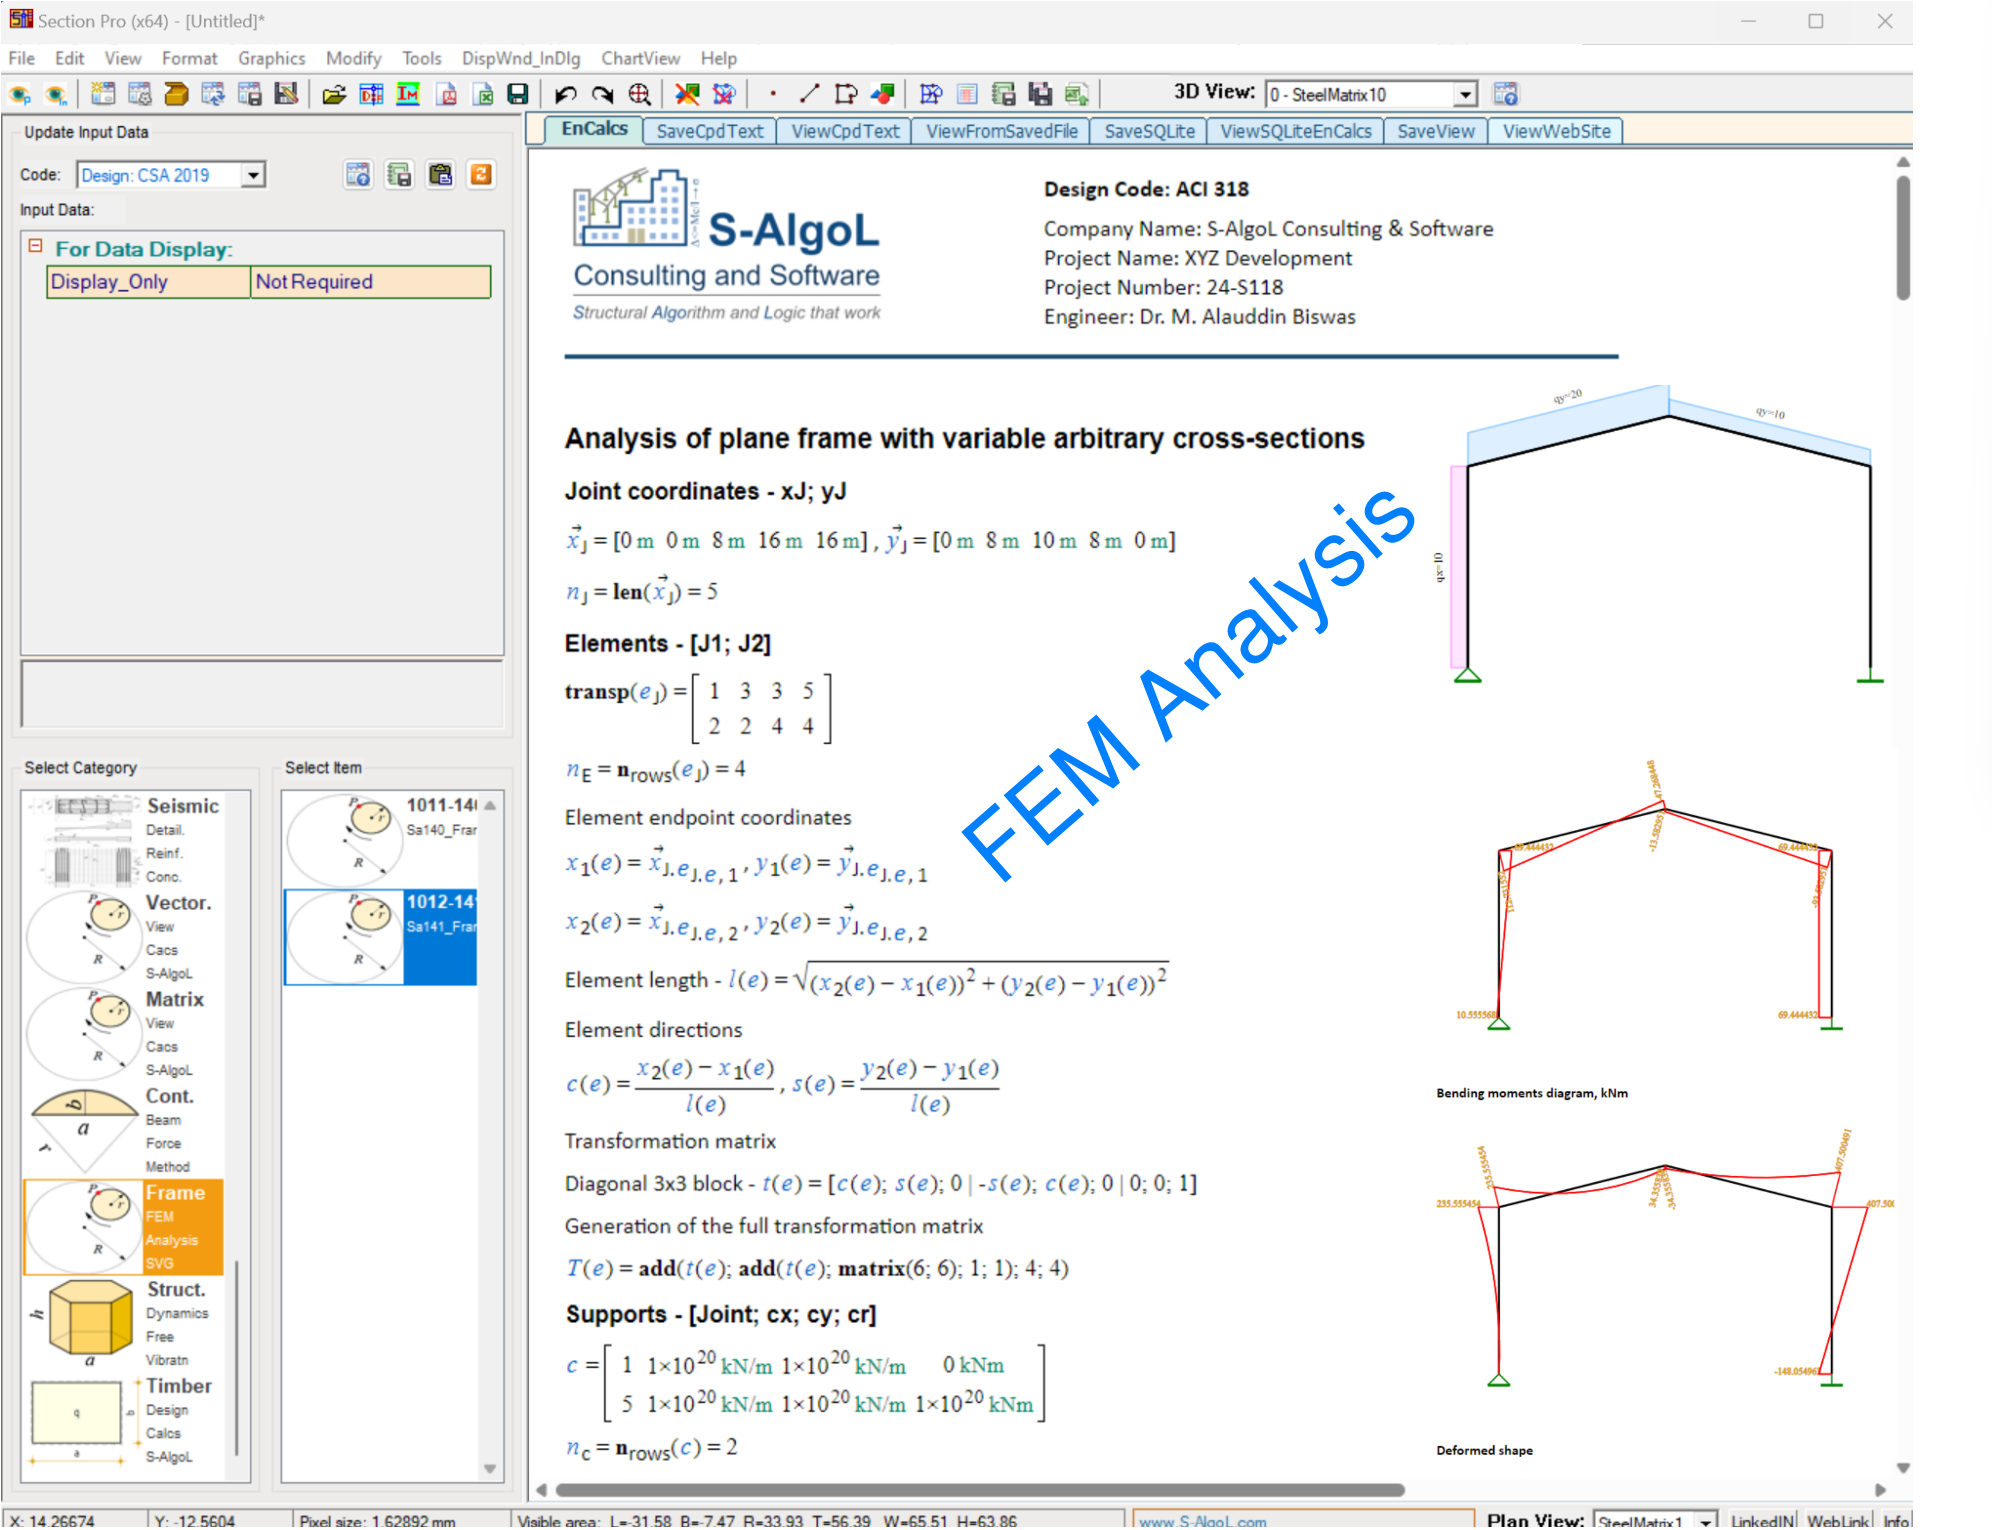Viewport: 1992px width, 1530px height.
Task: Click the ViewCpdText tab
Action: [845, 131]
